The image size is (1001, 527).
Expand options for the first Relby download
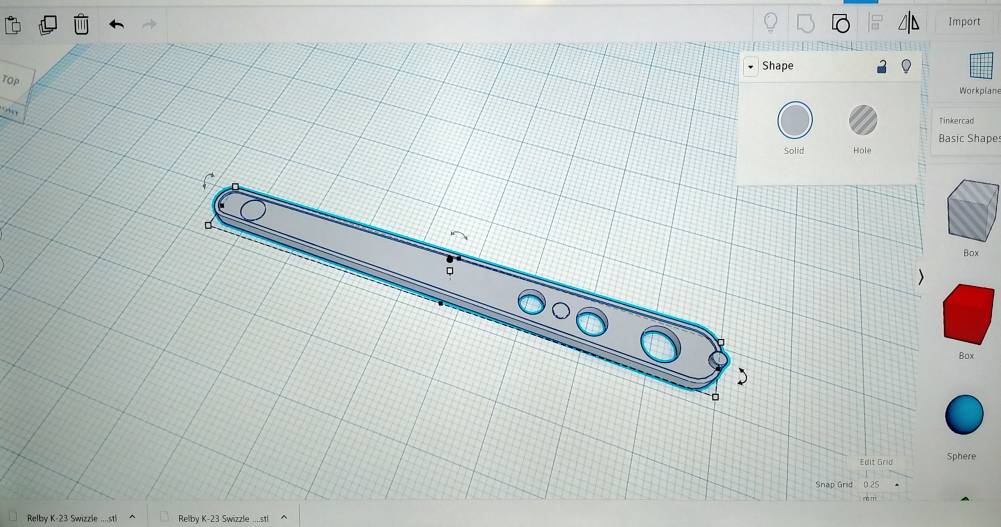click(x=132, y=517)
